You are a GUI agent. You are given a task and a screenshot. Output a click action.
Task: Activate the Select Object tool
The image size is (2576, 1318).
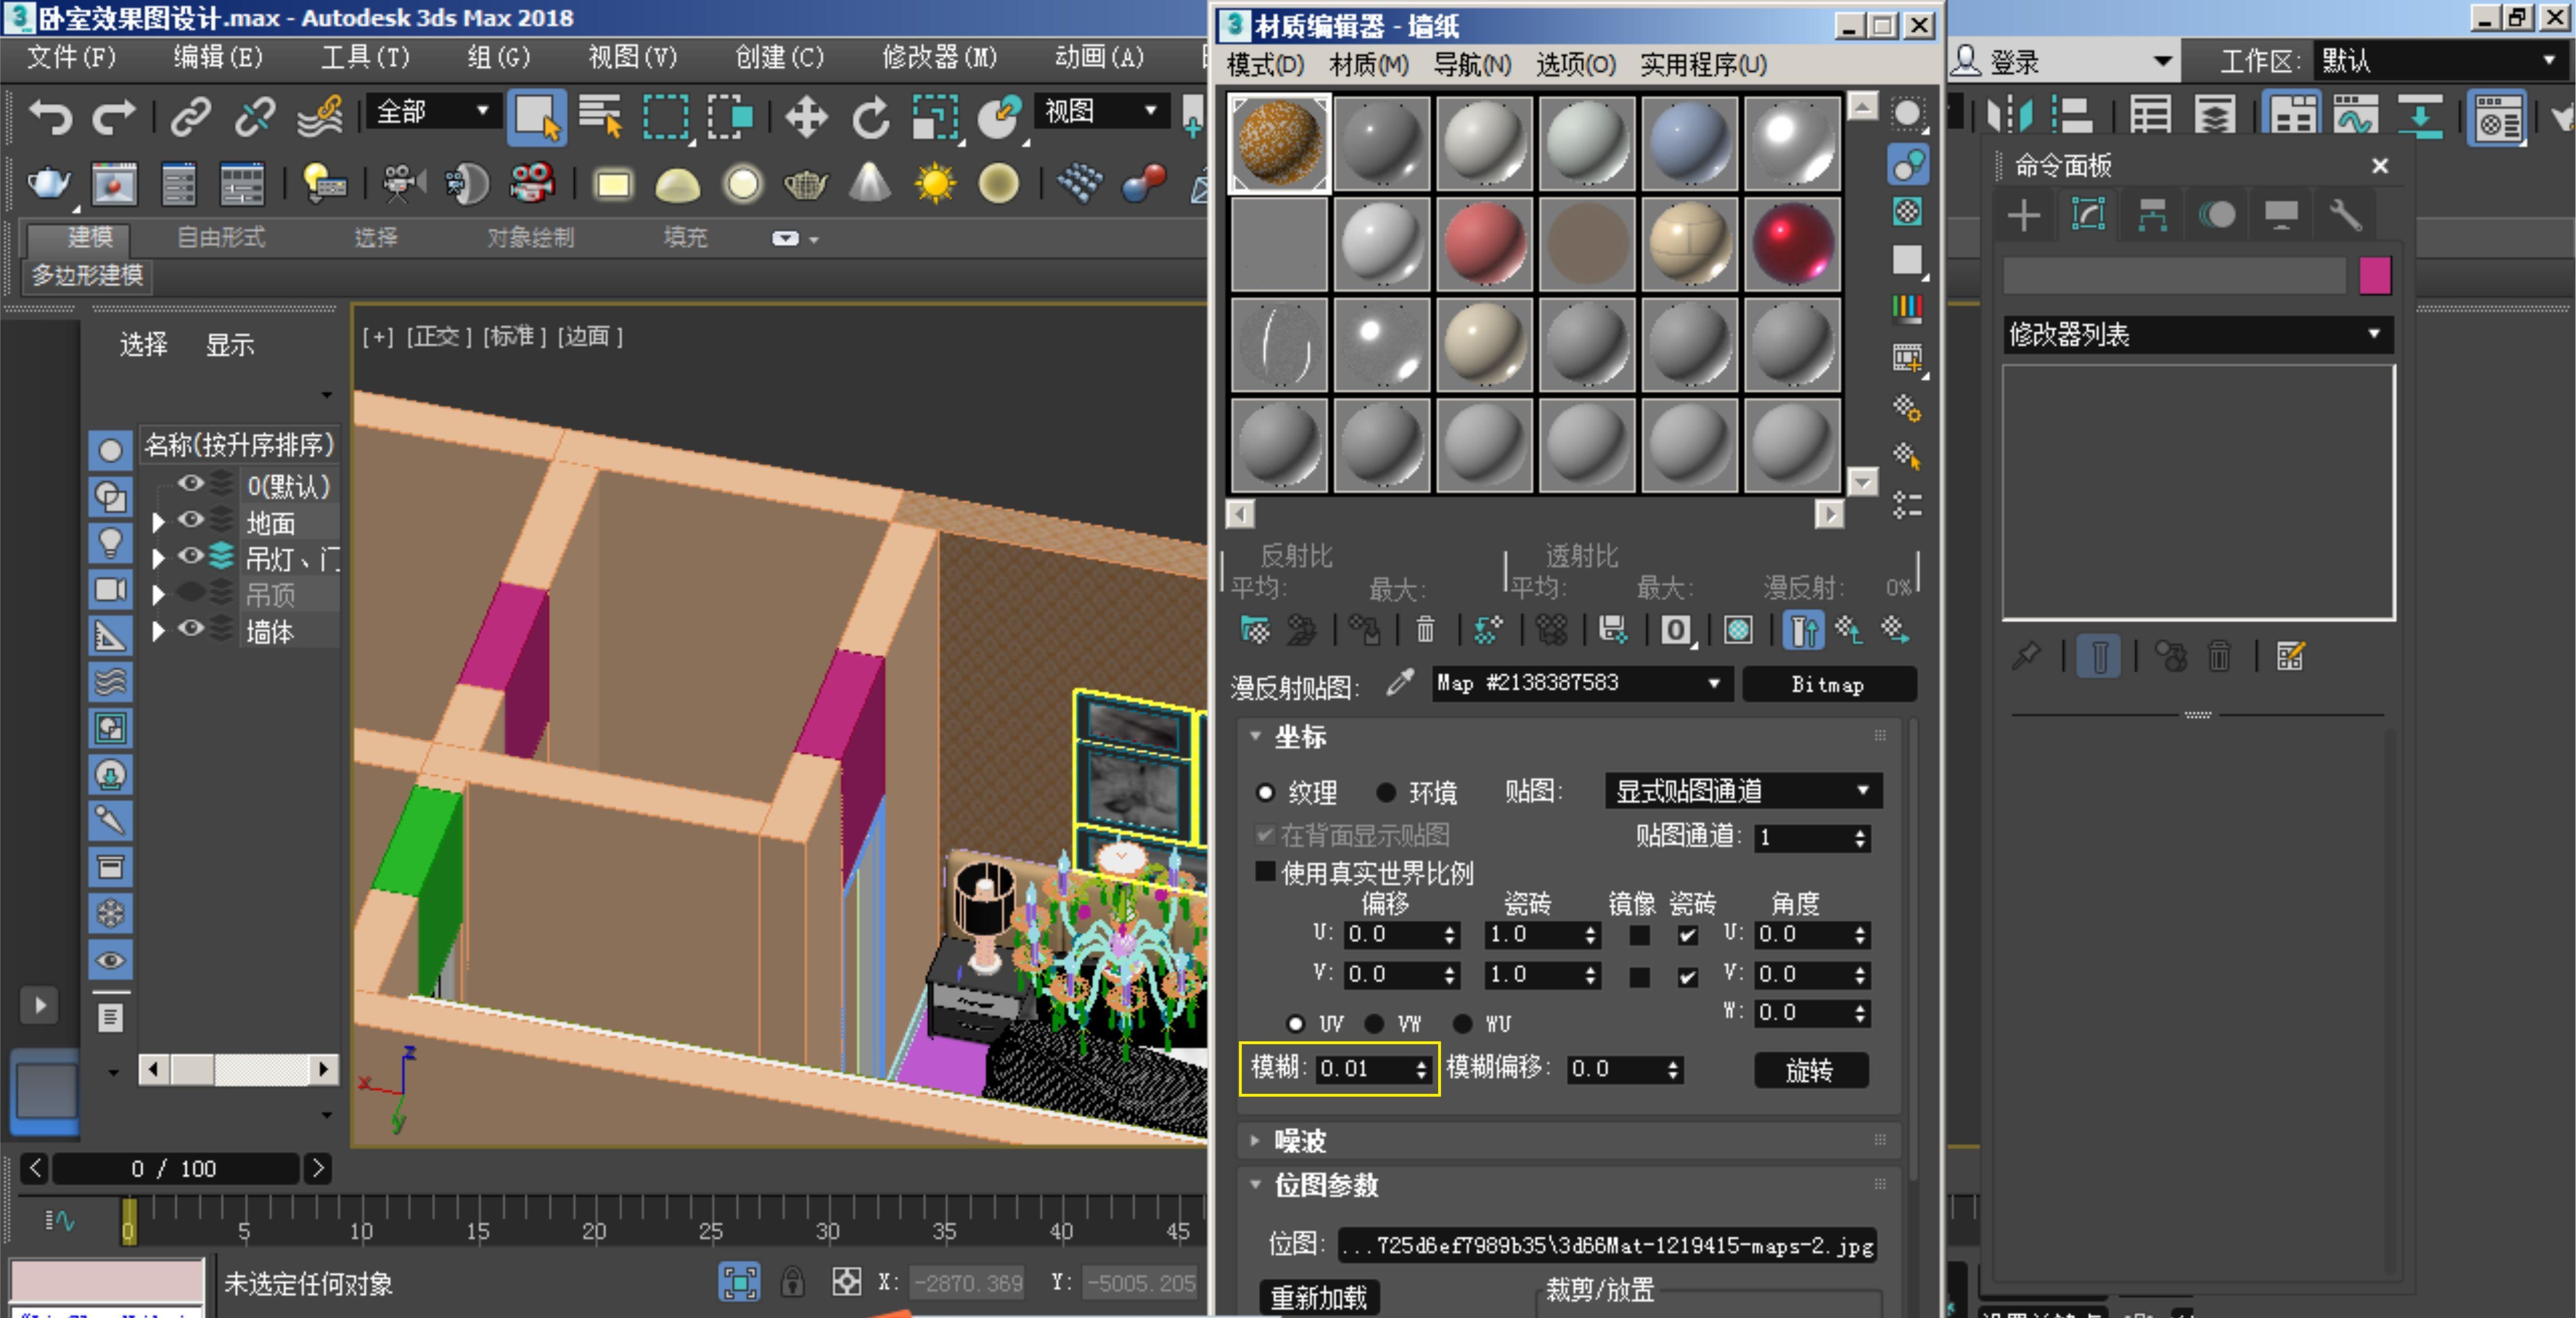point(536,118)
